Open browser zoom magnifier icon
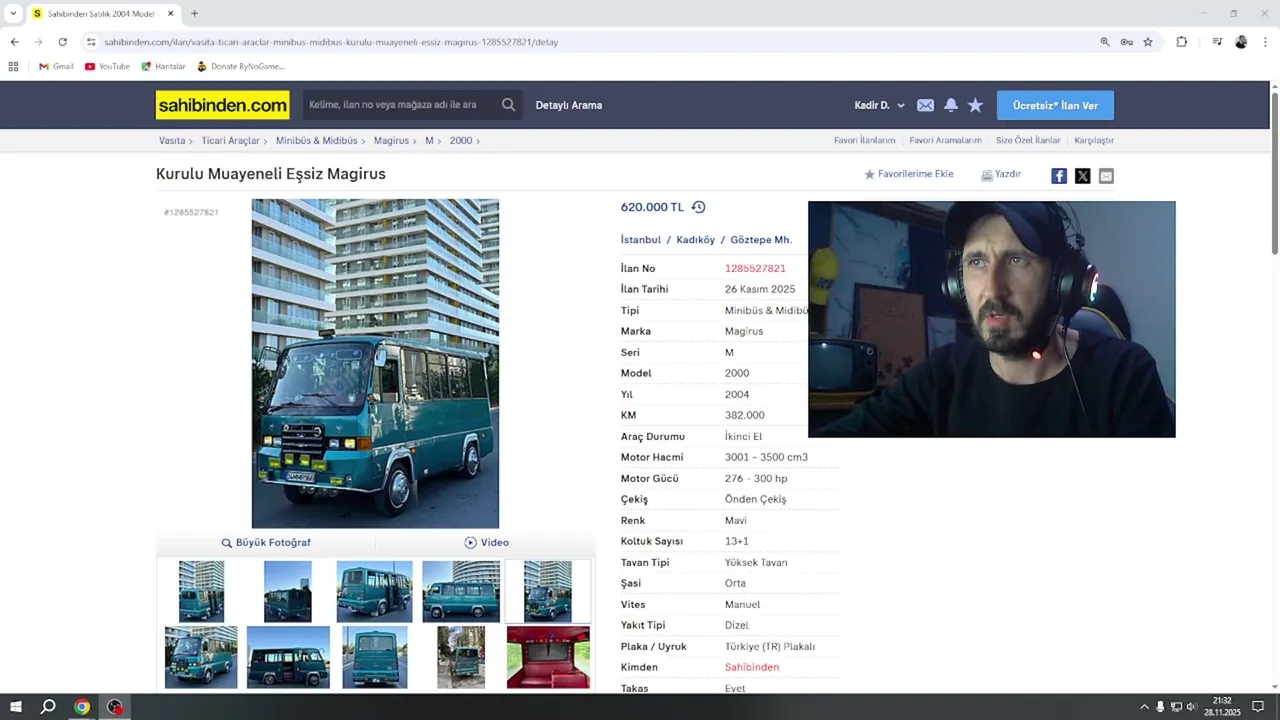The width and height of the screenshot is (1280, 720). tap(1105, 42)
